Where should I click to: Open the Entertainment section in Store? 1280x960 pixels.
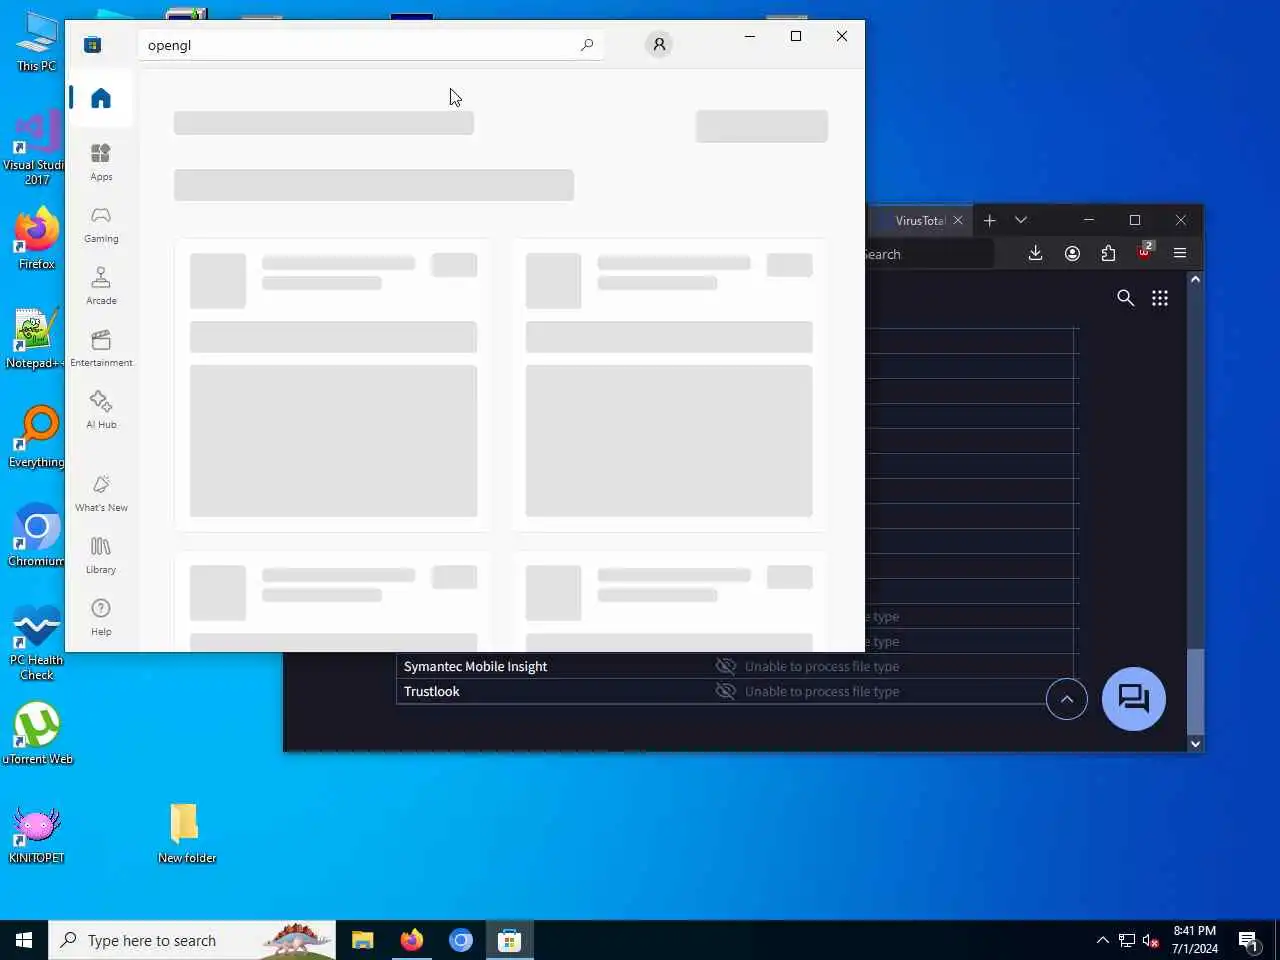click(101, 348)
